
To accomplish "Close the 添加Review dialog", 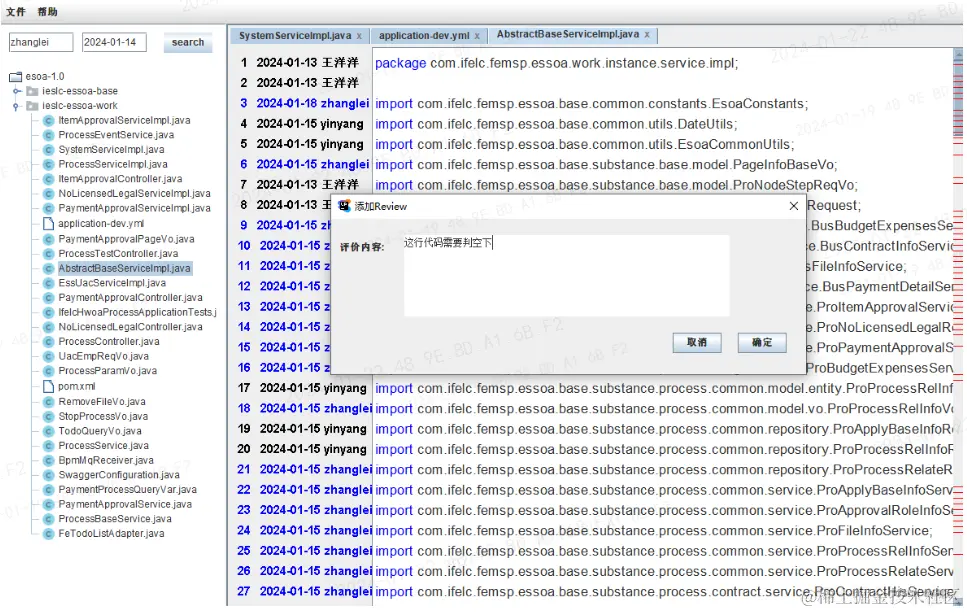I will pos(794,207).
